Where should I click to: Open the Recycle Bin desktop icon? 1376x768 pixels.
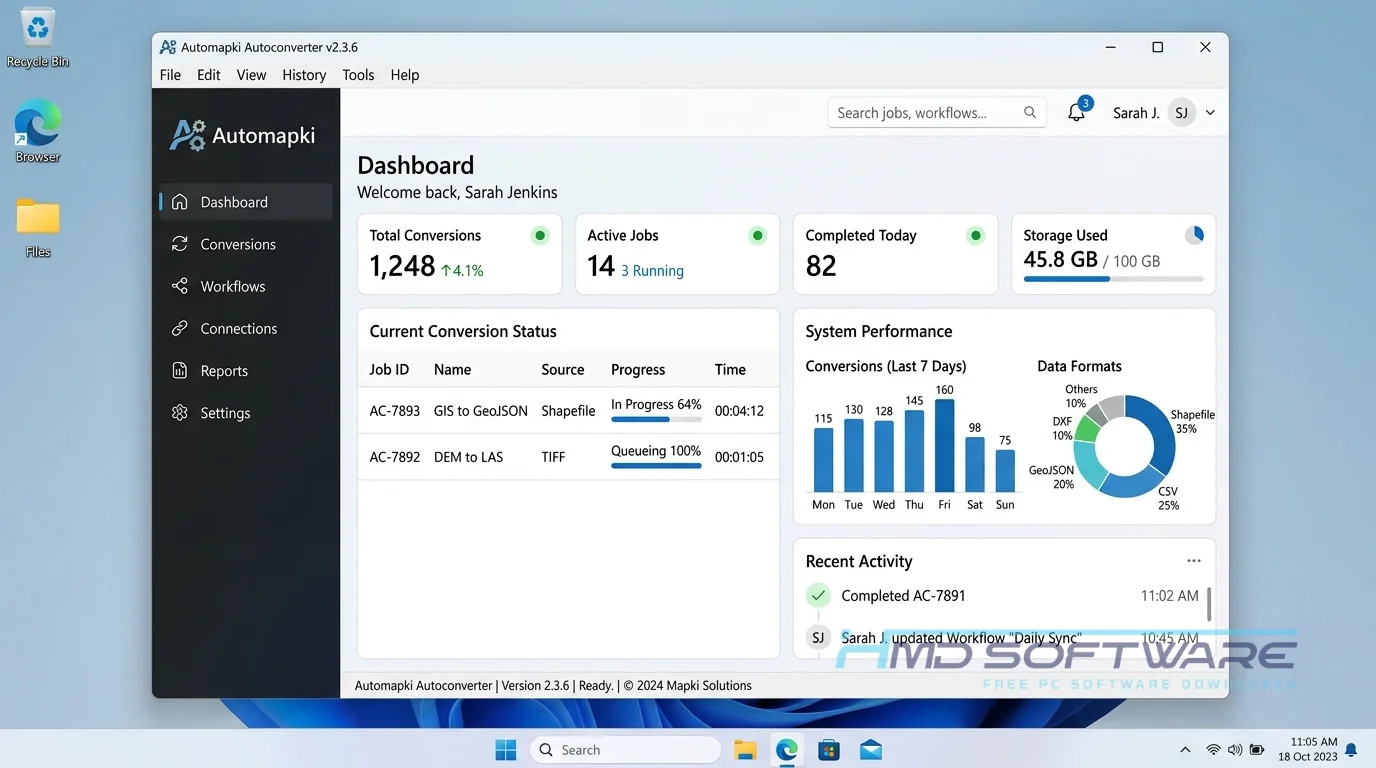[x=38, y=38]
